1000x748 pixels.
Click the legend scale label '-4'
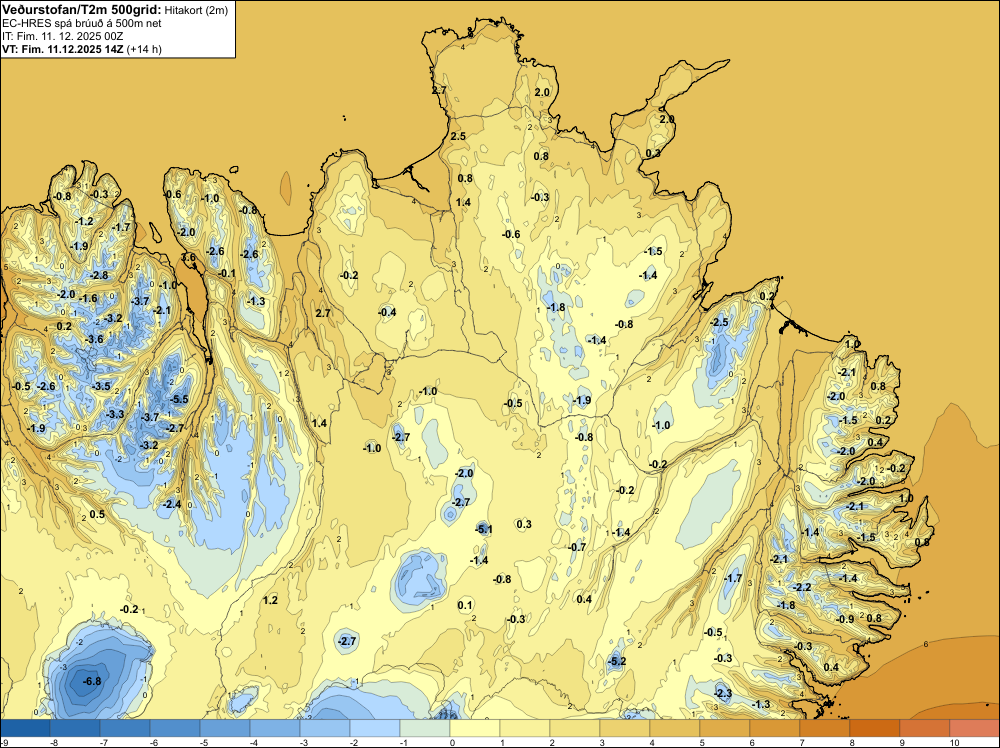point(253,742)
